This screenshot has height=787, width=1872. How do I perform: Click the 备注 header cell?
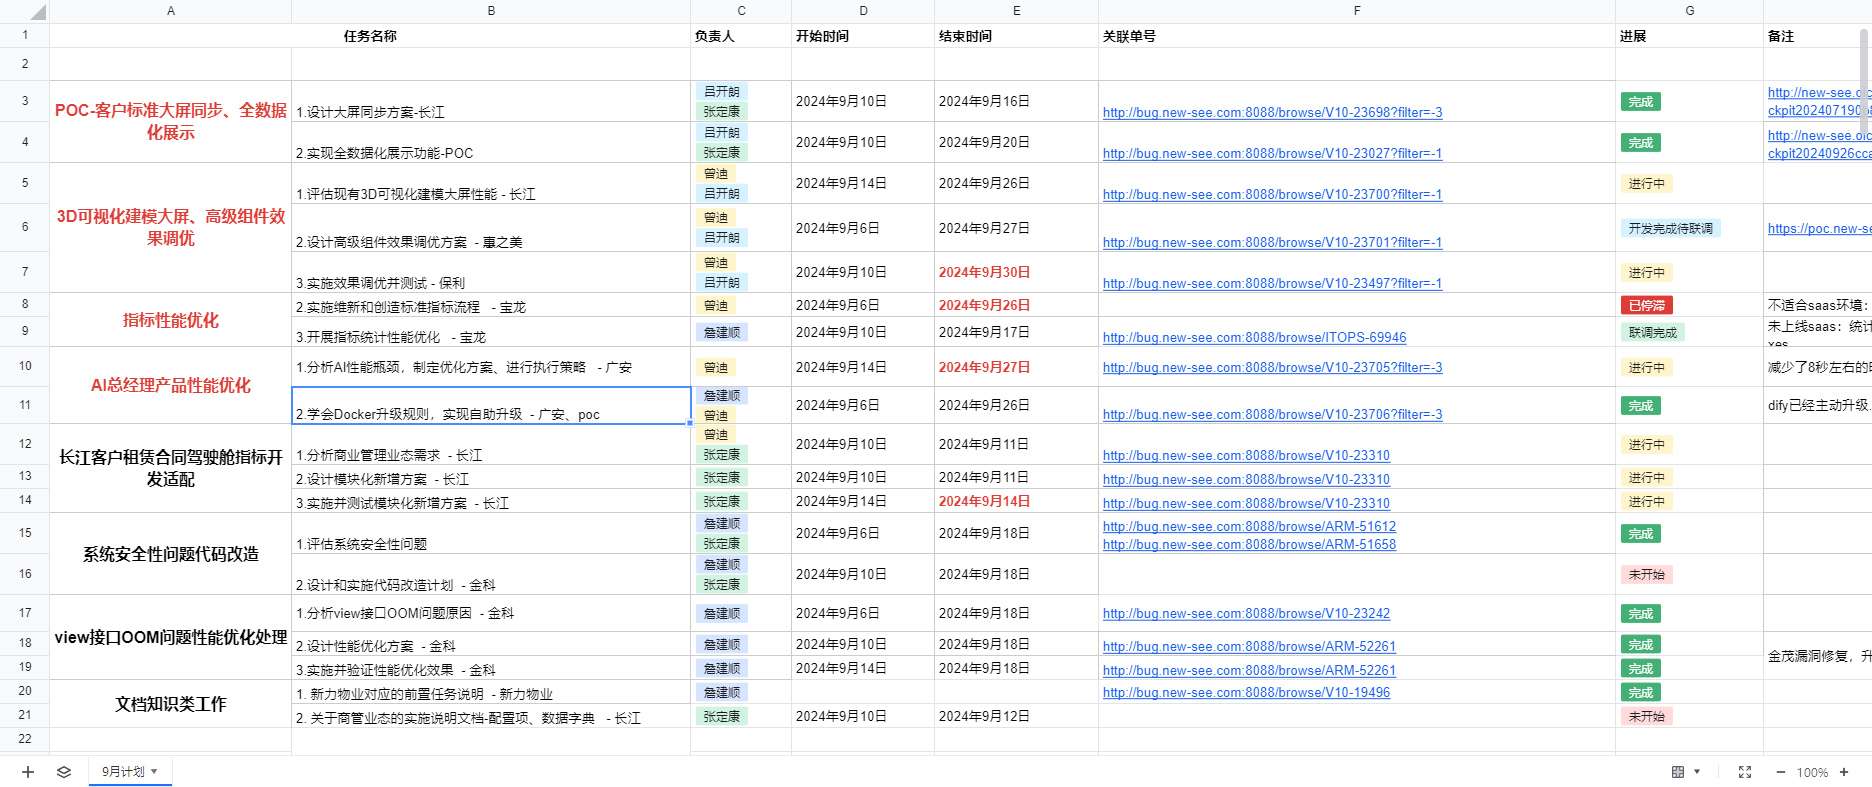coord(1817,36)
